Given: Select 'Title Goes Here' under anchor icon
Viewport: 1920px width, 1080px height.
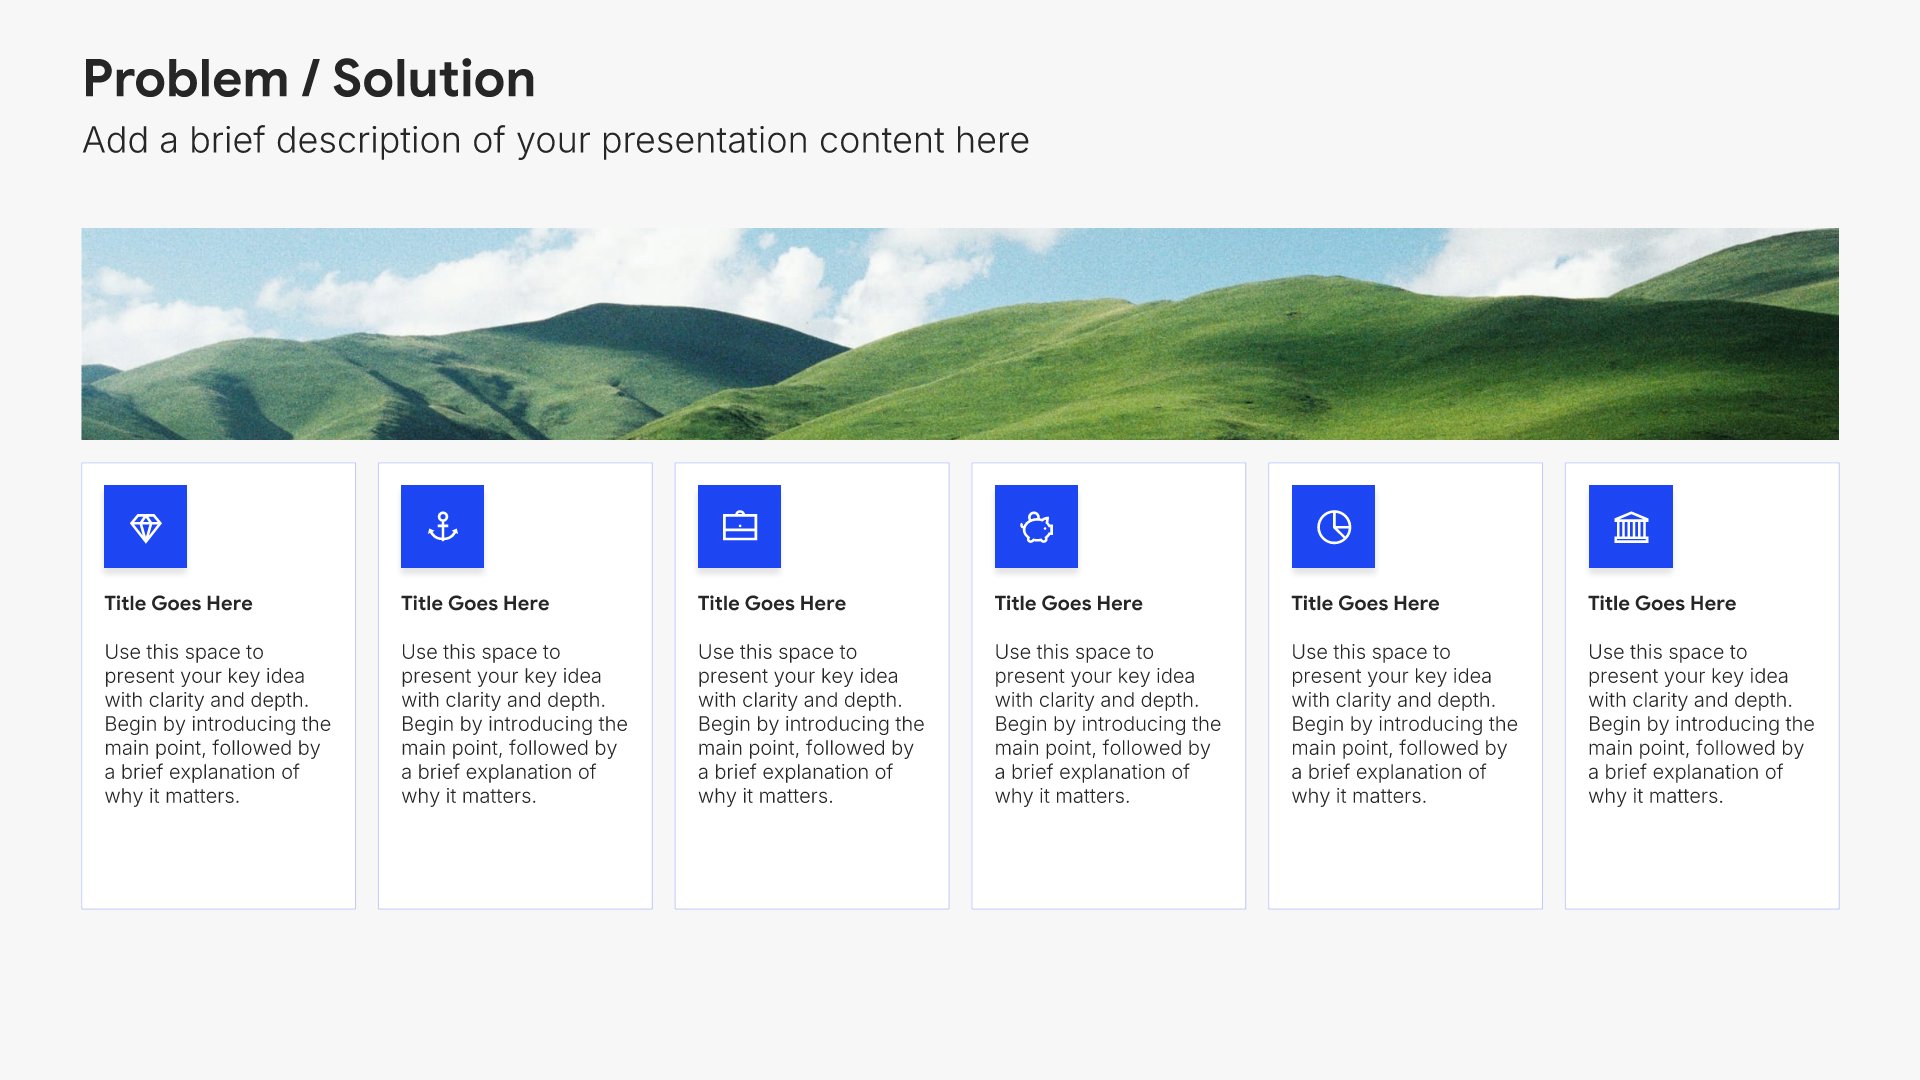Looking at the screenshot, I should pos(475,603).
